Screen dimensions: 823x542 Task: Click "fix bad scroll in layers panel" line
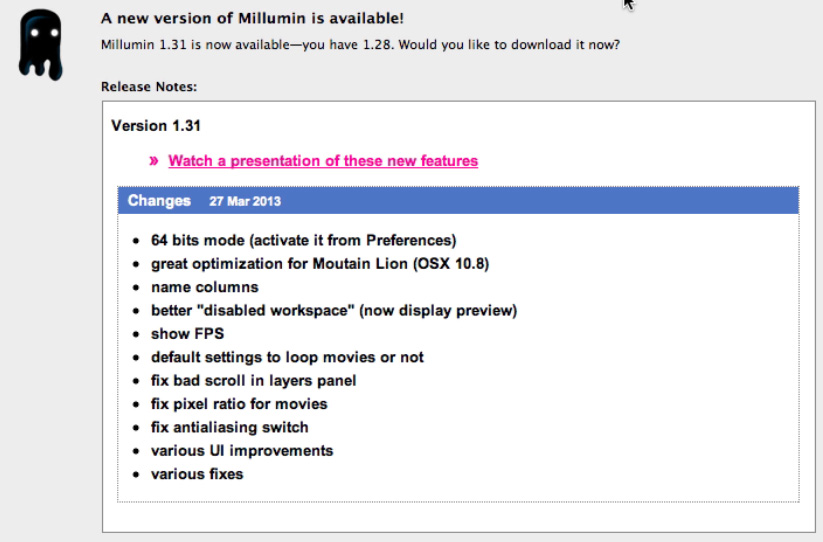point(253,380)
